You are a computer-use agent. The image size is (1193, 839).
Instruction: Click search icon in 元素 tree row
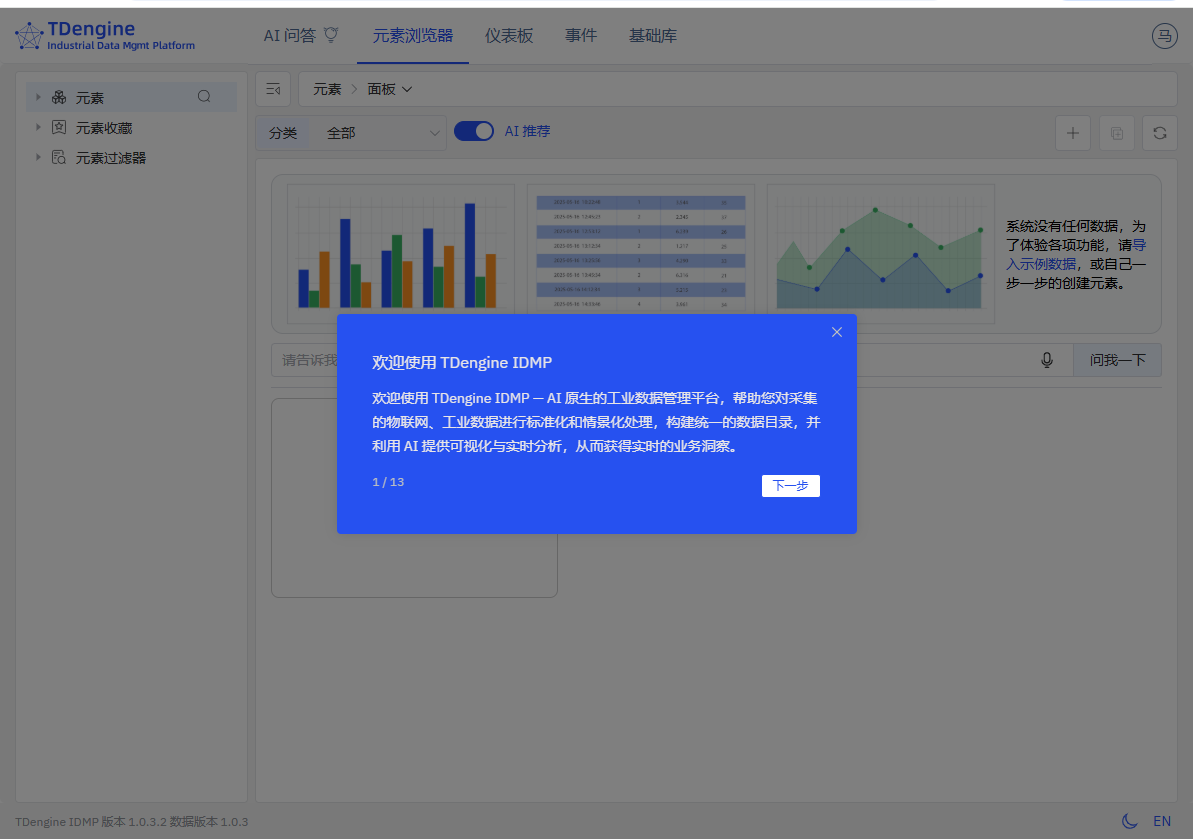[204, 97]
